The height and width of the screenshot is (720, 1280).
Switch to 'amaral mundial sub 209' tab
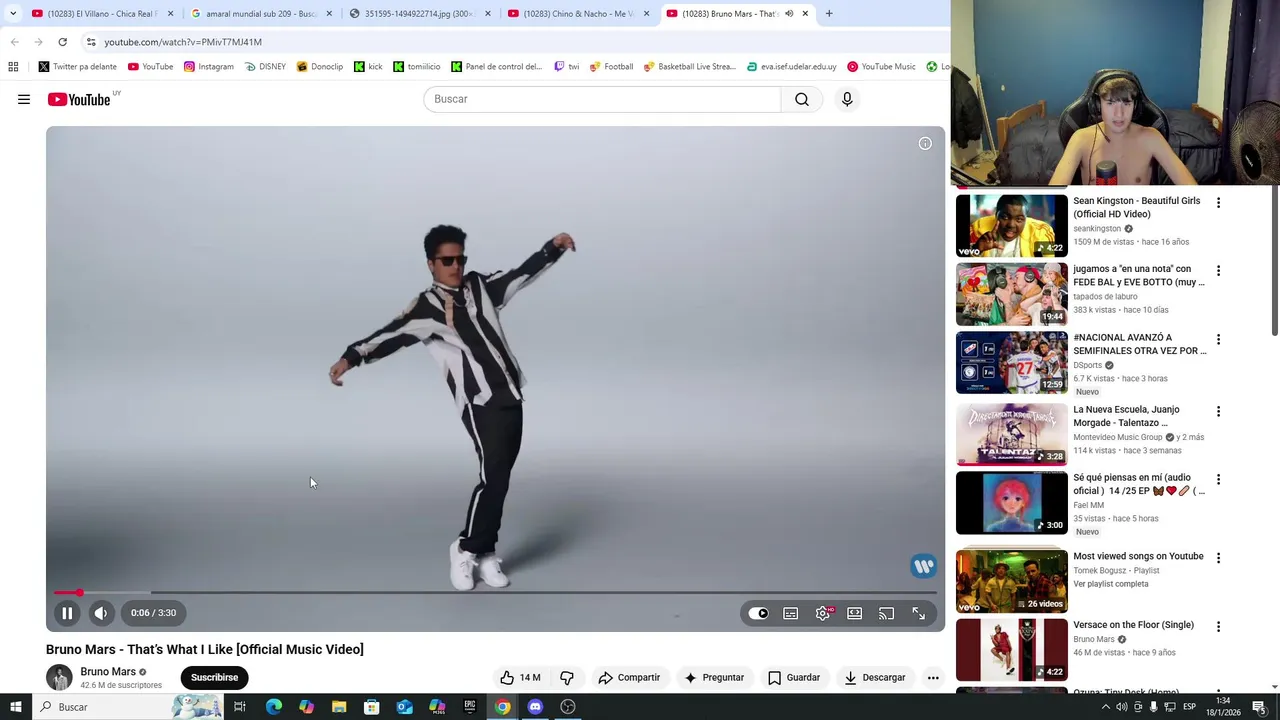pyautogui.click(x=261, y=14)
